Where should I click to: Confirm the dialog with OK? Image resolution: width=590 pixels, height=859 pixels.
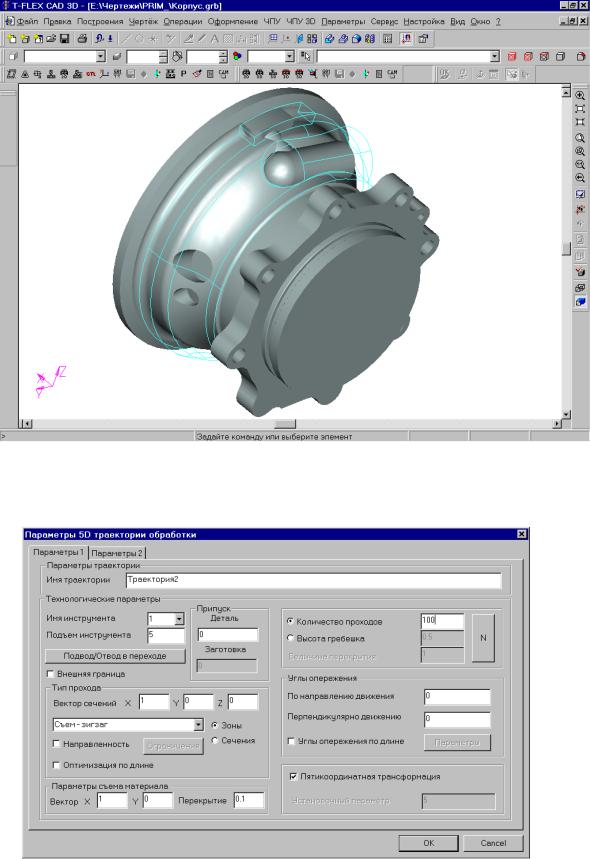click(428, 843)
